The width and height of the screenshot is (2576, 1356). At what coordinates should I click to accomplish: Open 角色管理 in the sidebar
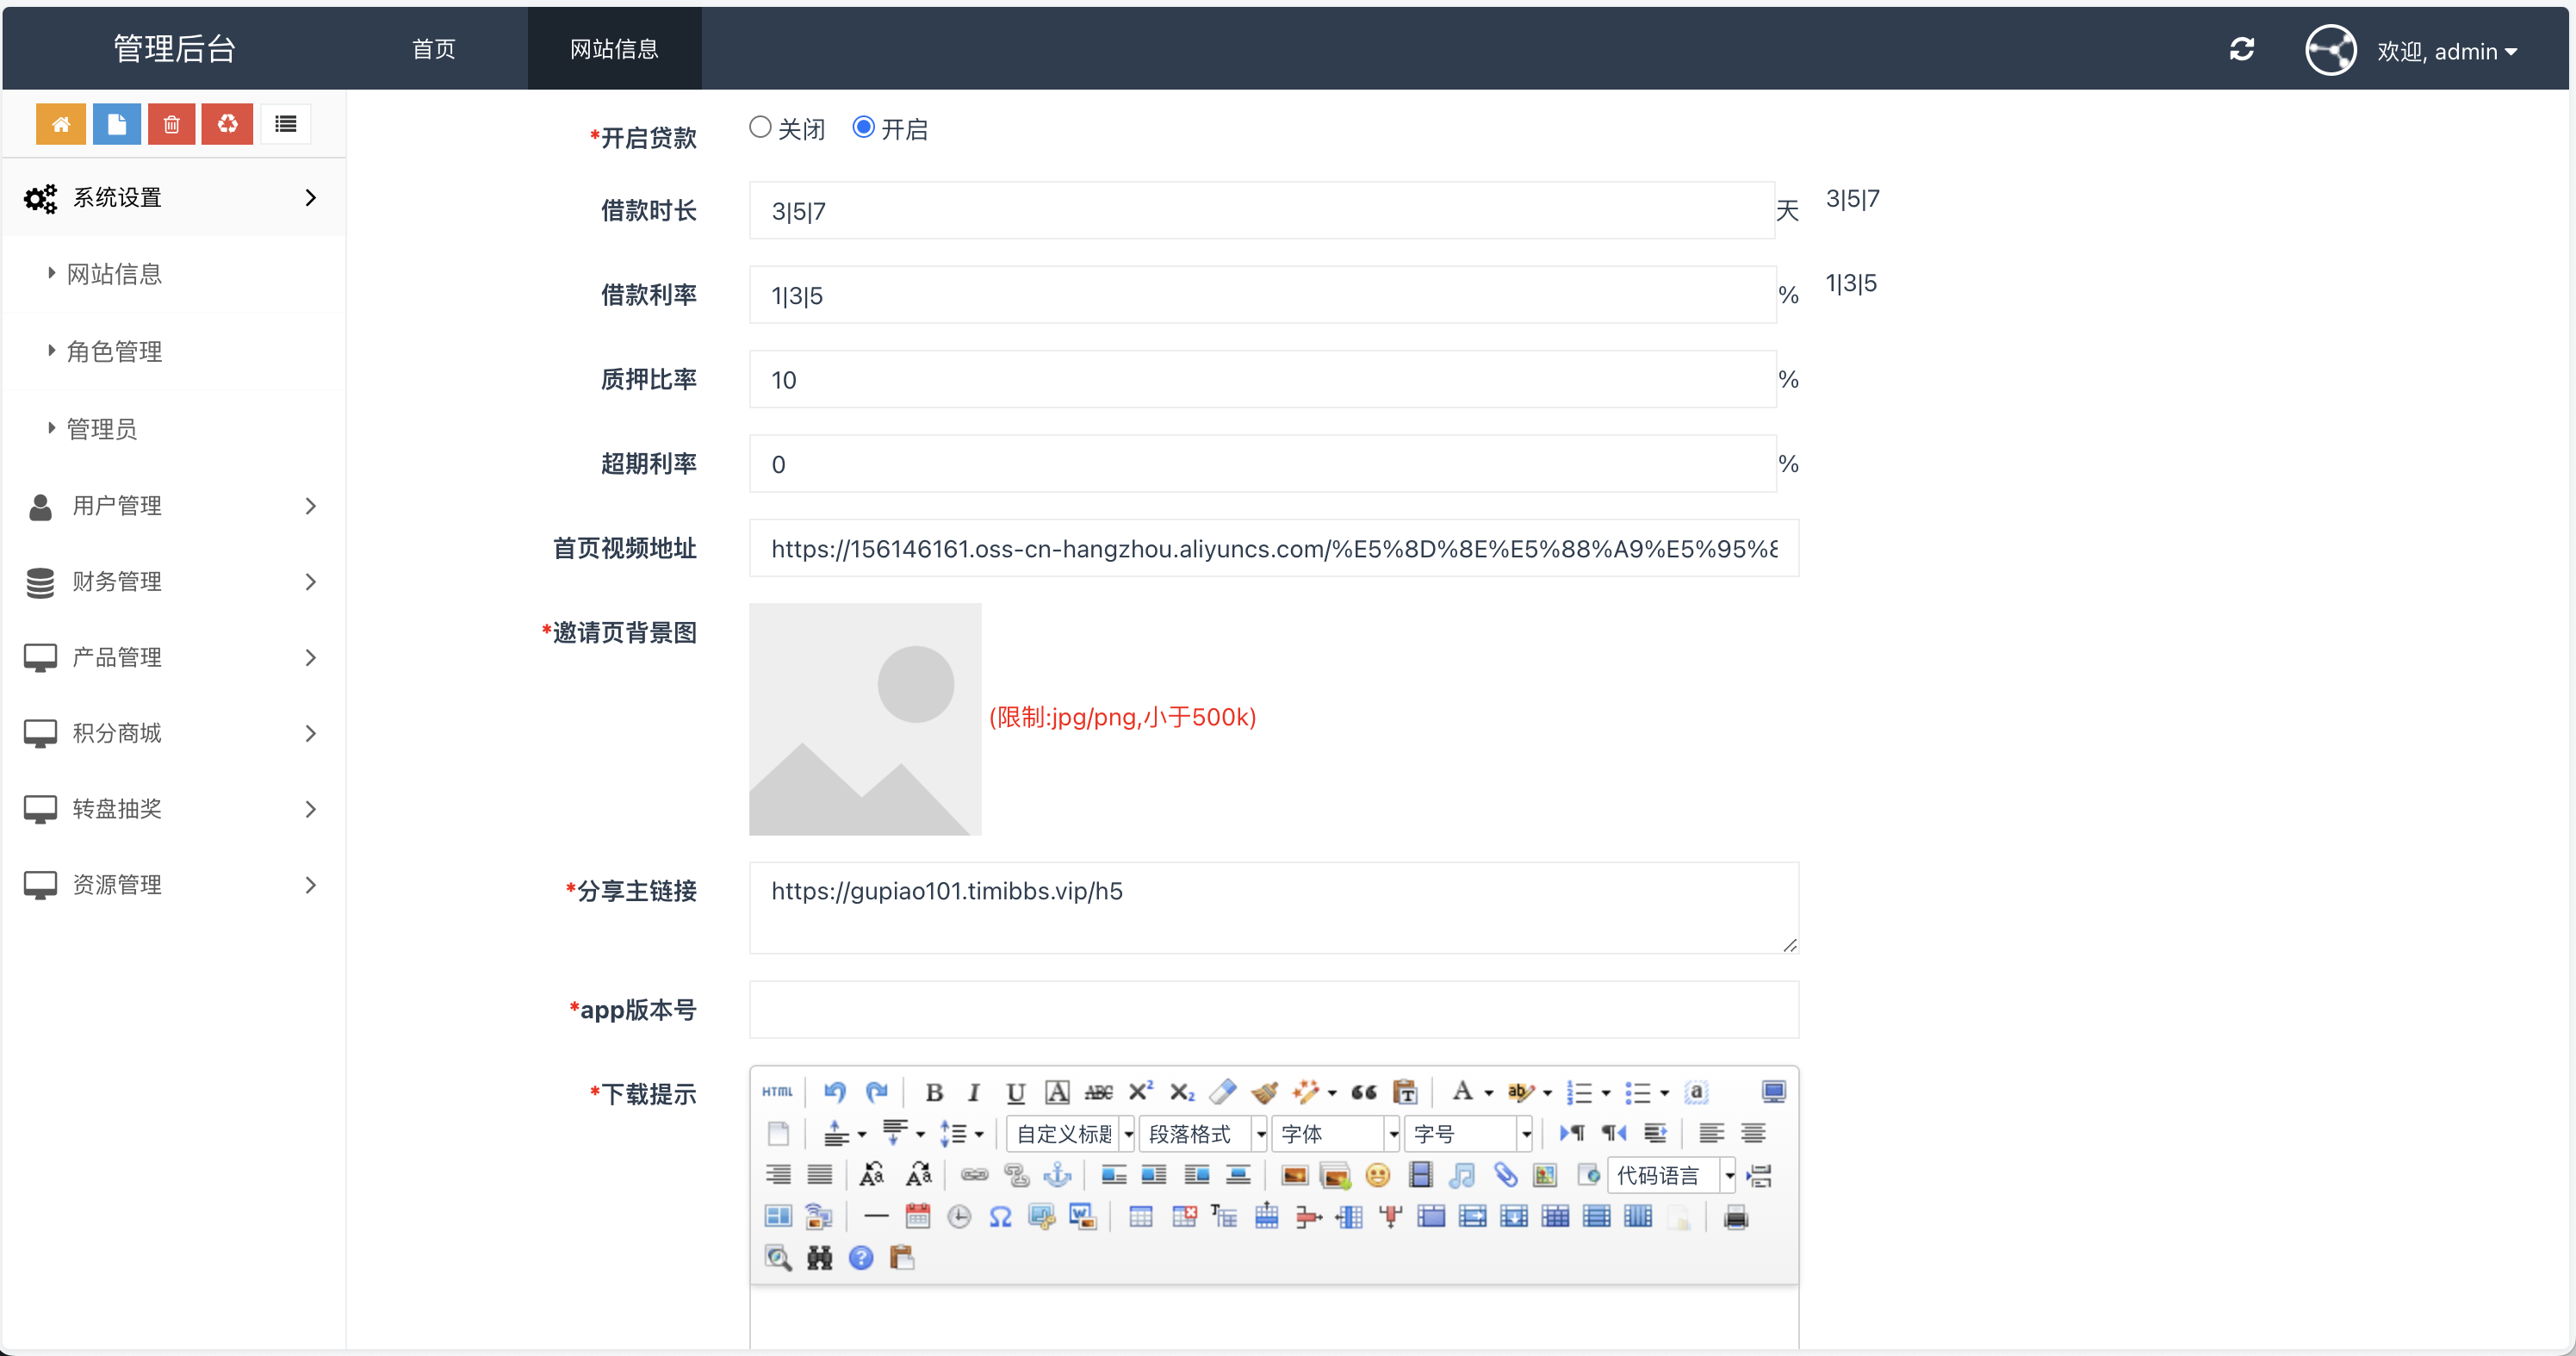(x=114, y=351)
